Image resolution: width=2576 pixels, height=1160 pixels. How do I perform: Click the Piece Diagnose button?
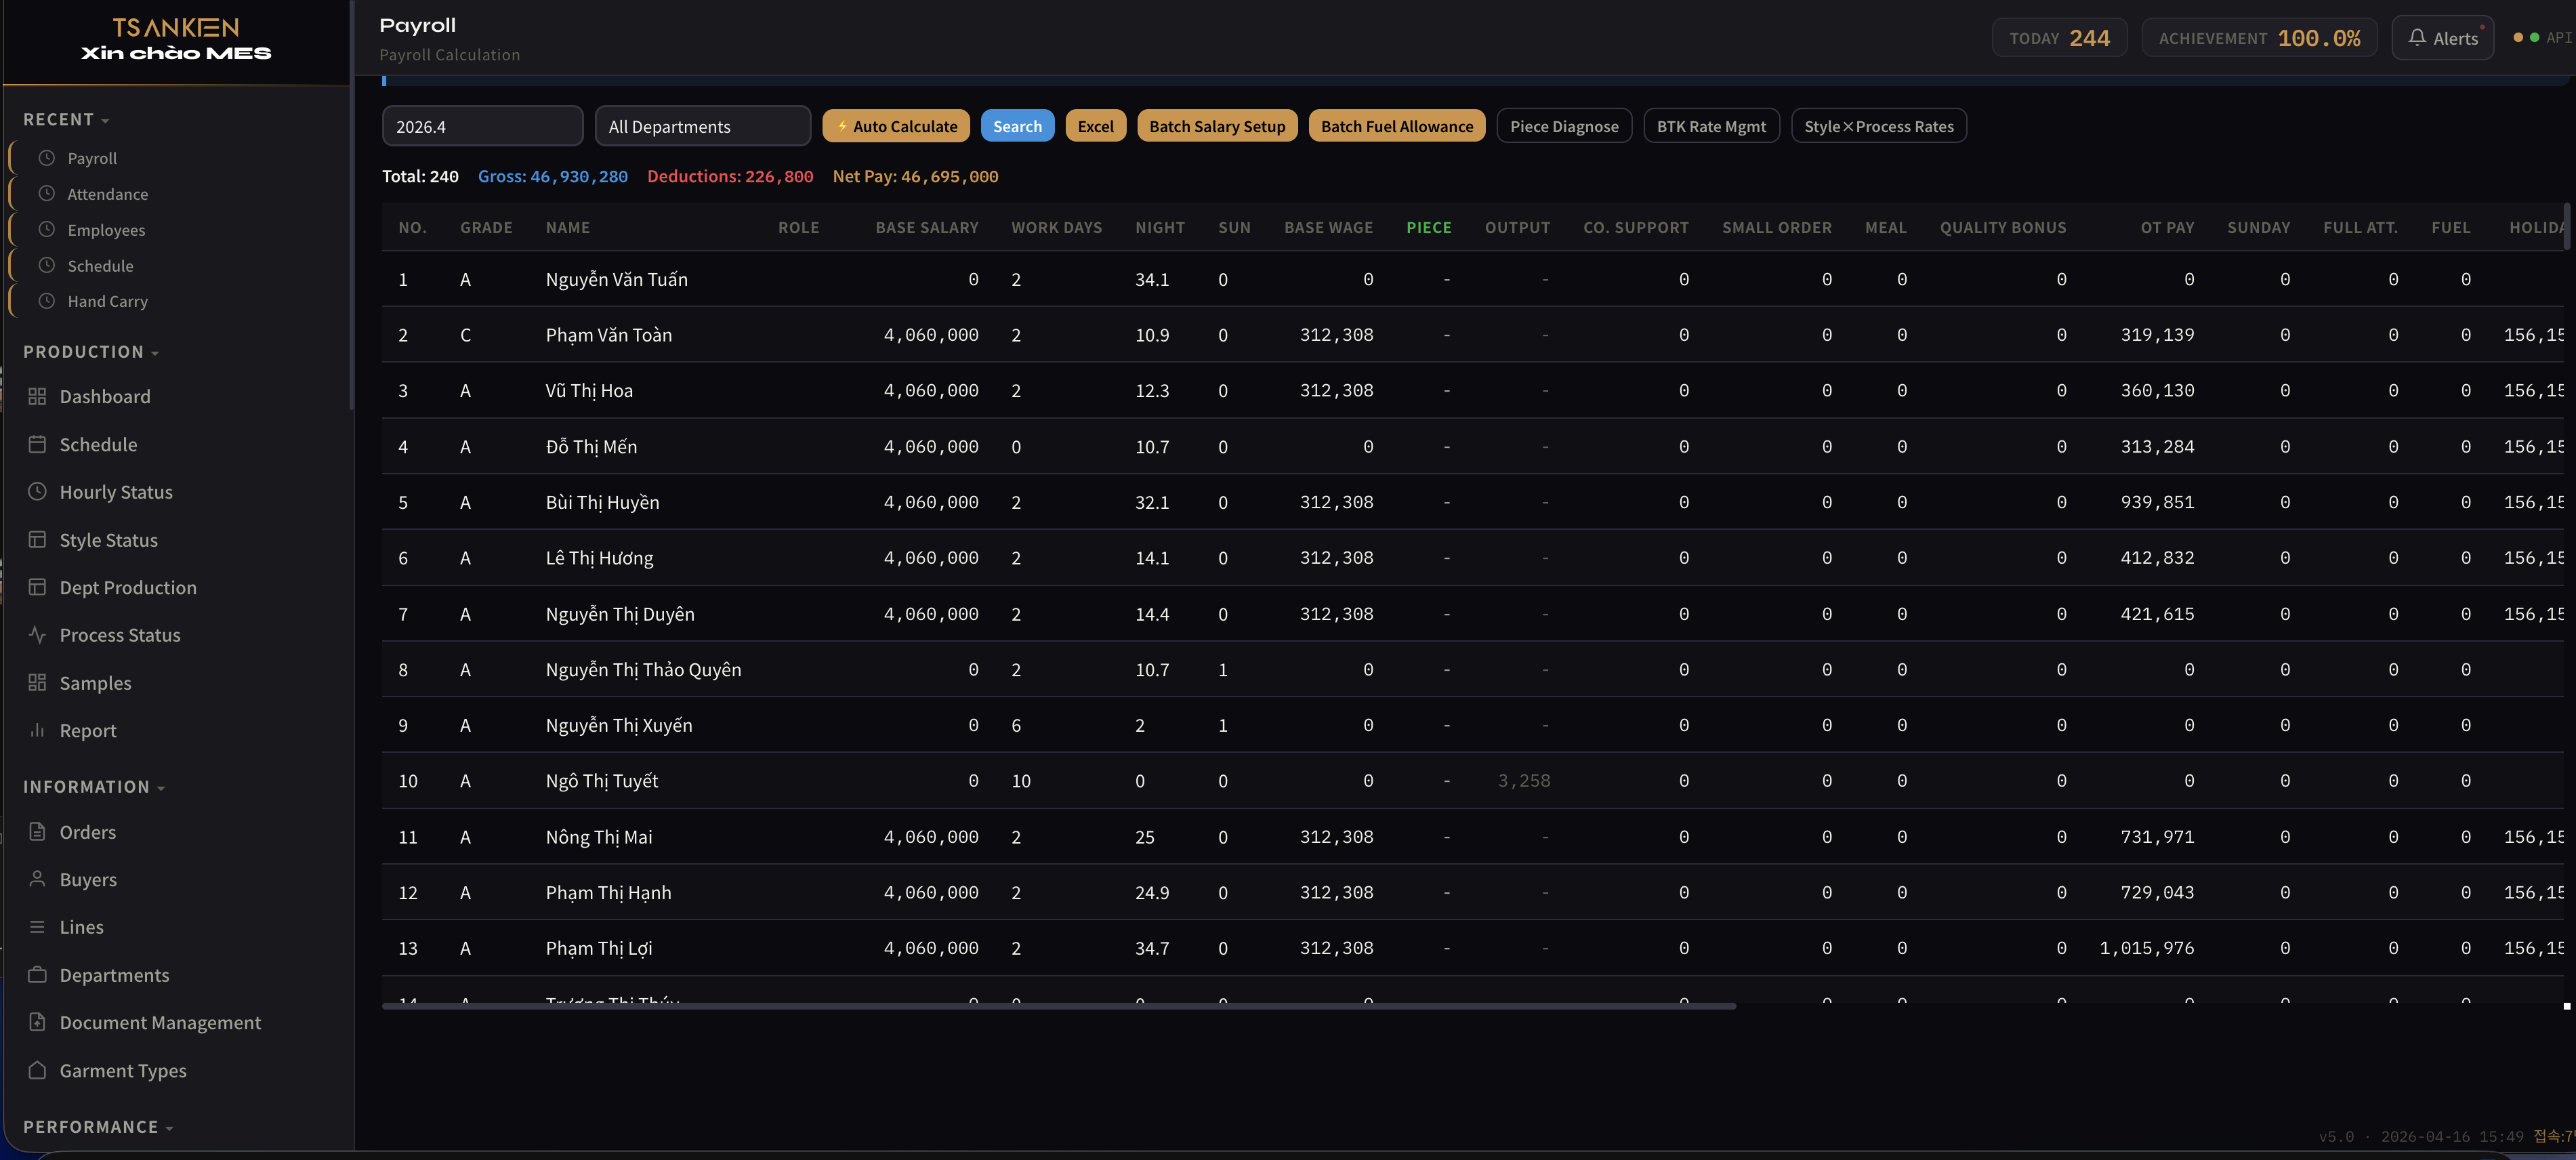[x=1564, y=126]
